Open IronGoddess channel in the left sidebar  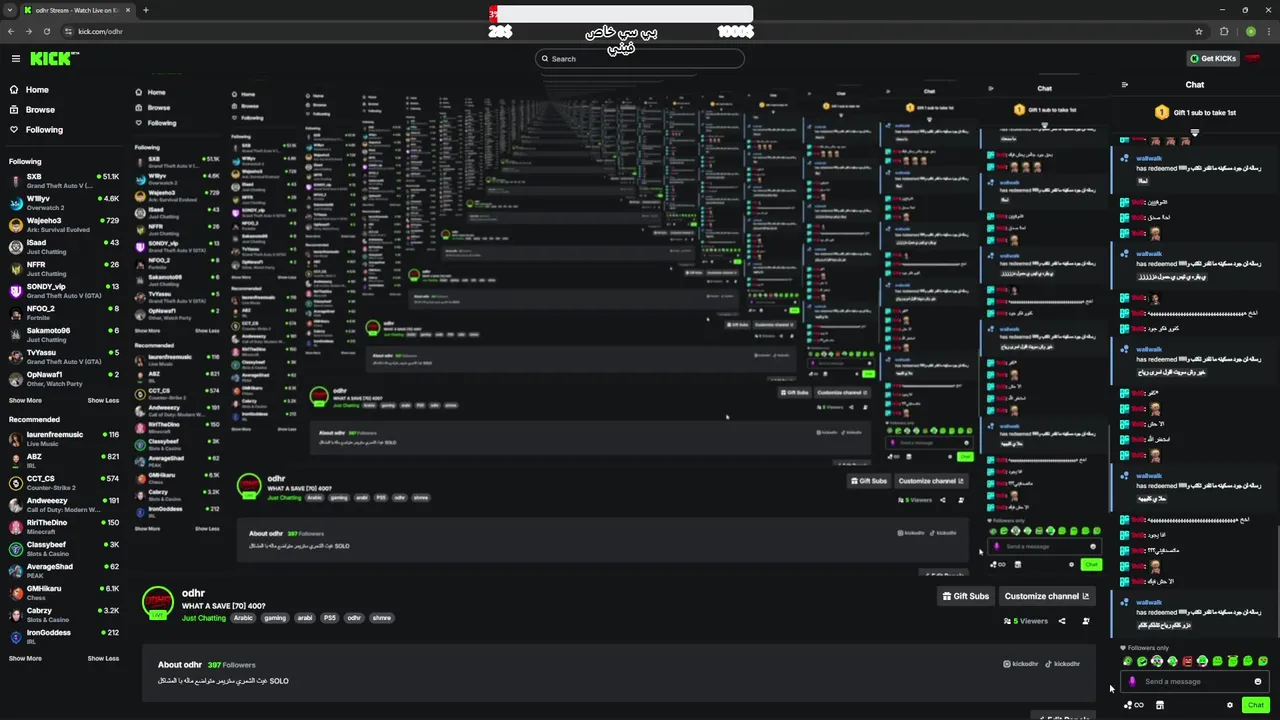coord(64,637)
